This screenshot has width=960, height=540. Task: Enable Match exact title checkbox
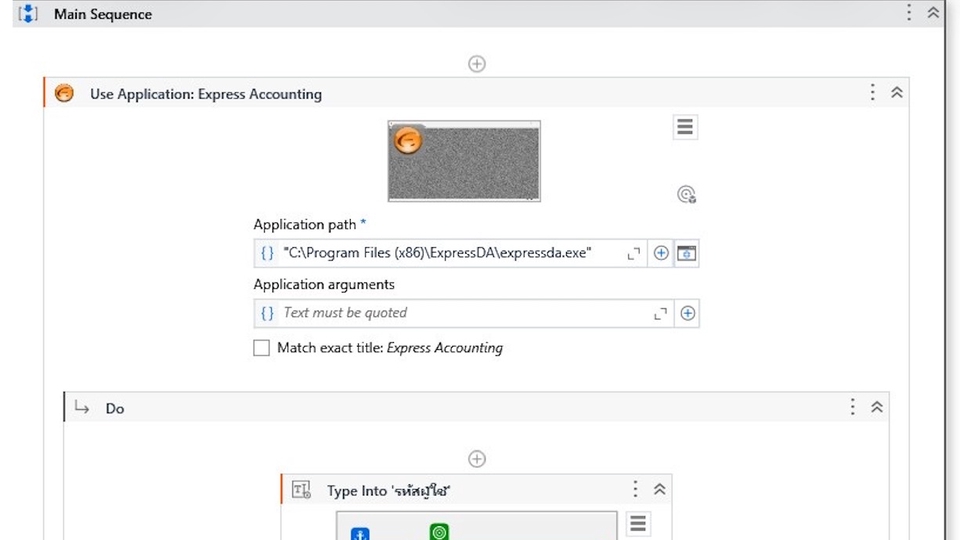pos(262,348)
